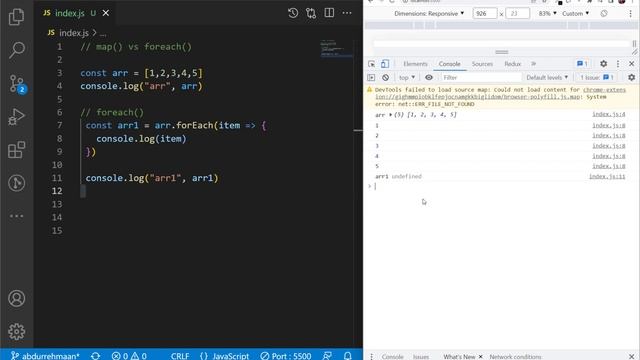The height and width of the screenshot is (360, 640).
Task: Edit the viewport height field
Action: [518, 13]
